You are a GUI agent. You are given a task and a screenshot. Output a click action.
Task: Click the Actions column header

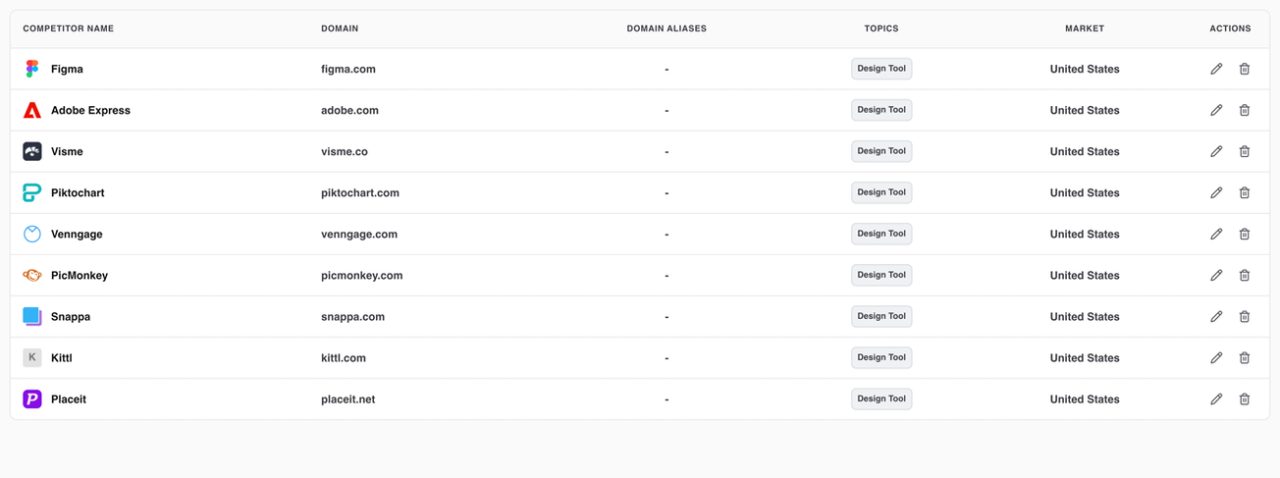pos(1230,29)
